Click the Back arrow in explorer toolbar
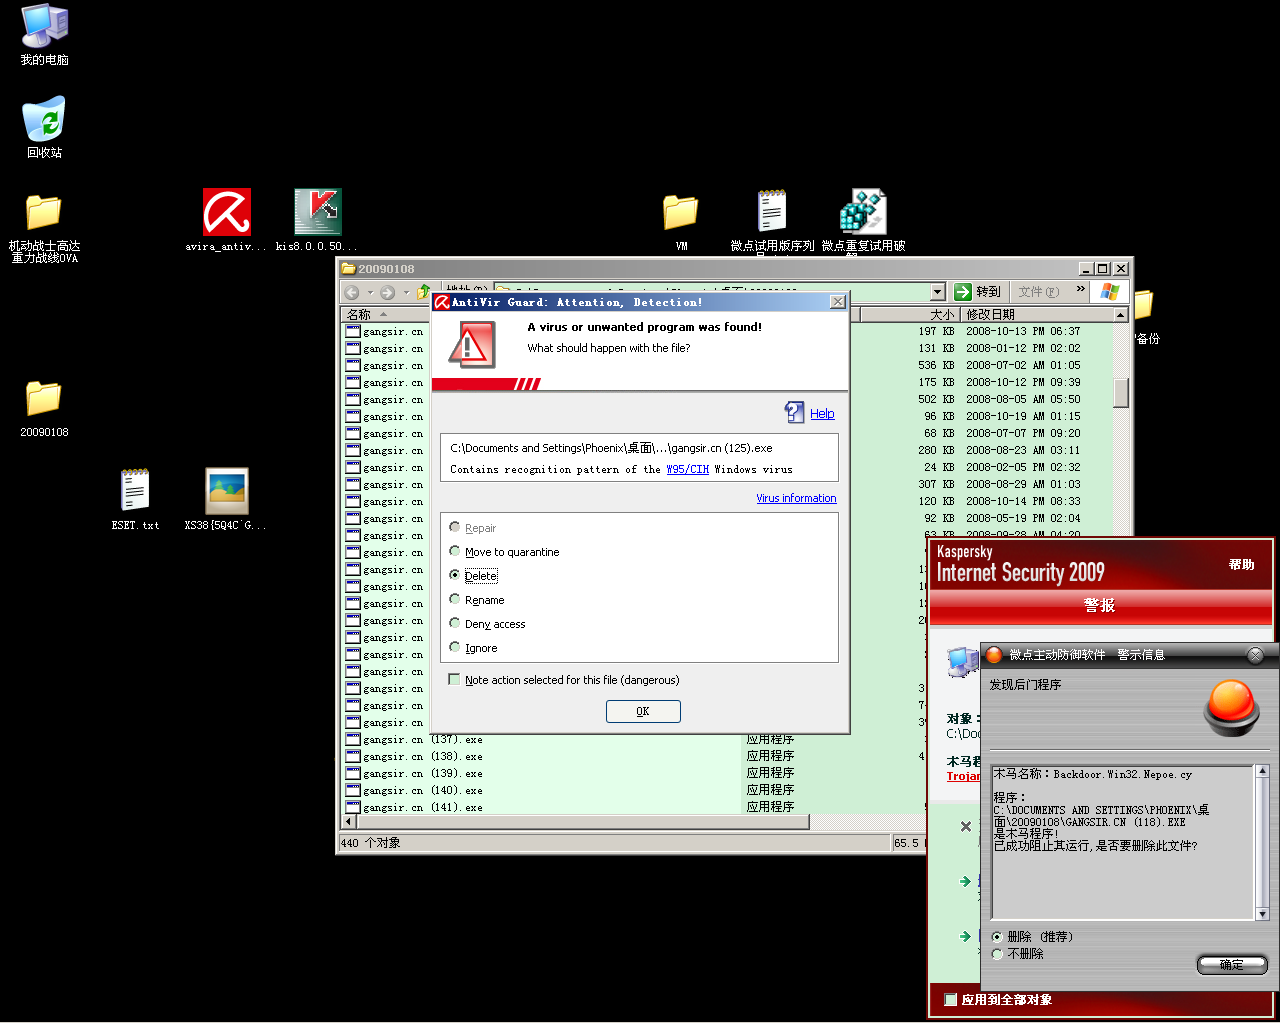Image resolution: width=1280 pixels, height=1024 pixels. point(352,292)
